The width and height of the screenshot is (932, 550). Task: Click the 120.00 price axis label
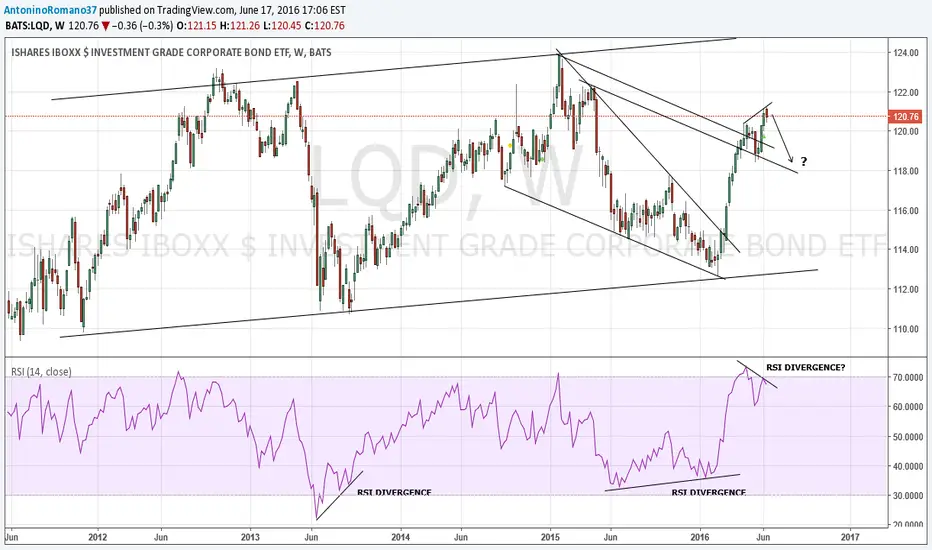[906, 131]
